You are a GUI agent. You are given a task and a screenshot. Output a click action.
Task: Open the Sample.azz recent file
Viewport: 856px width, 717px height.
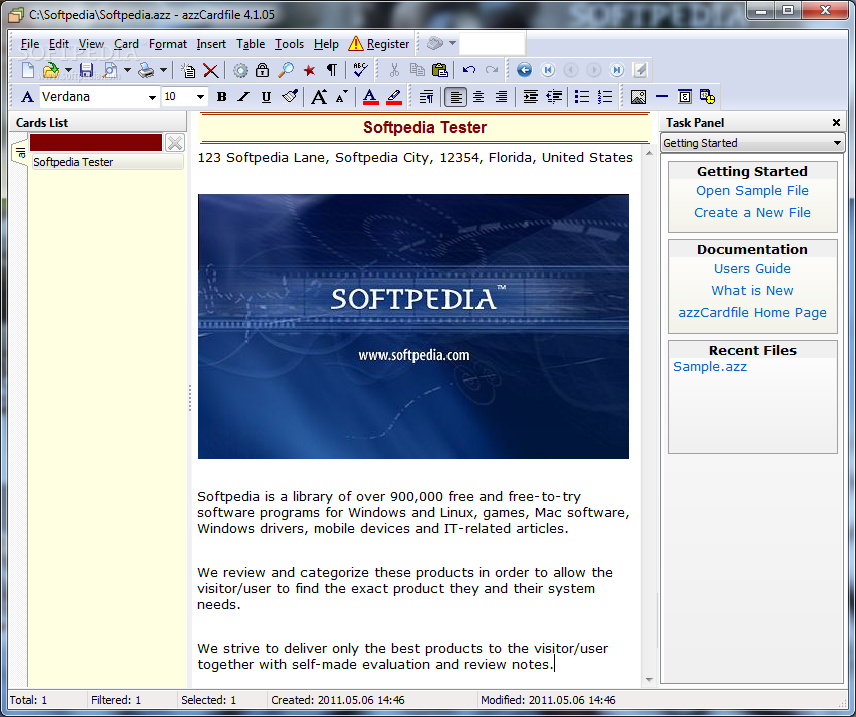pyautogui.click(x=710, y=366)
